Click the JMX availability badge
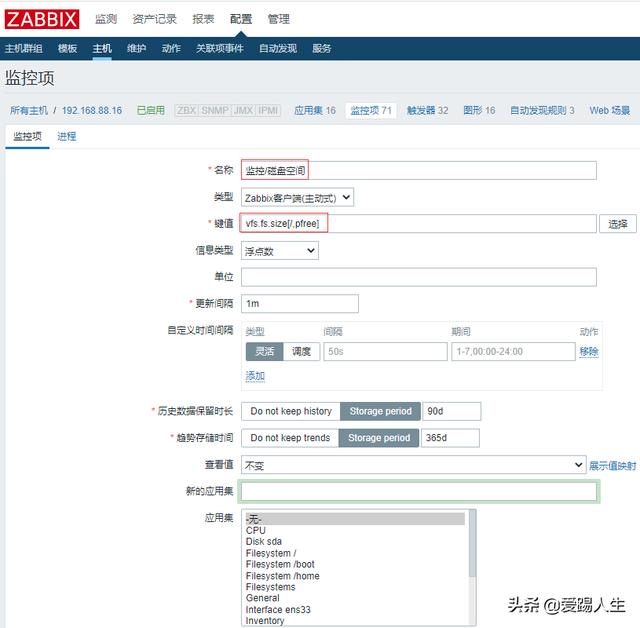The height and width of the screenshot is (628, 640). (x=243, y=111)
